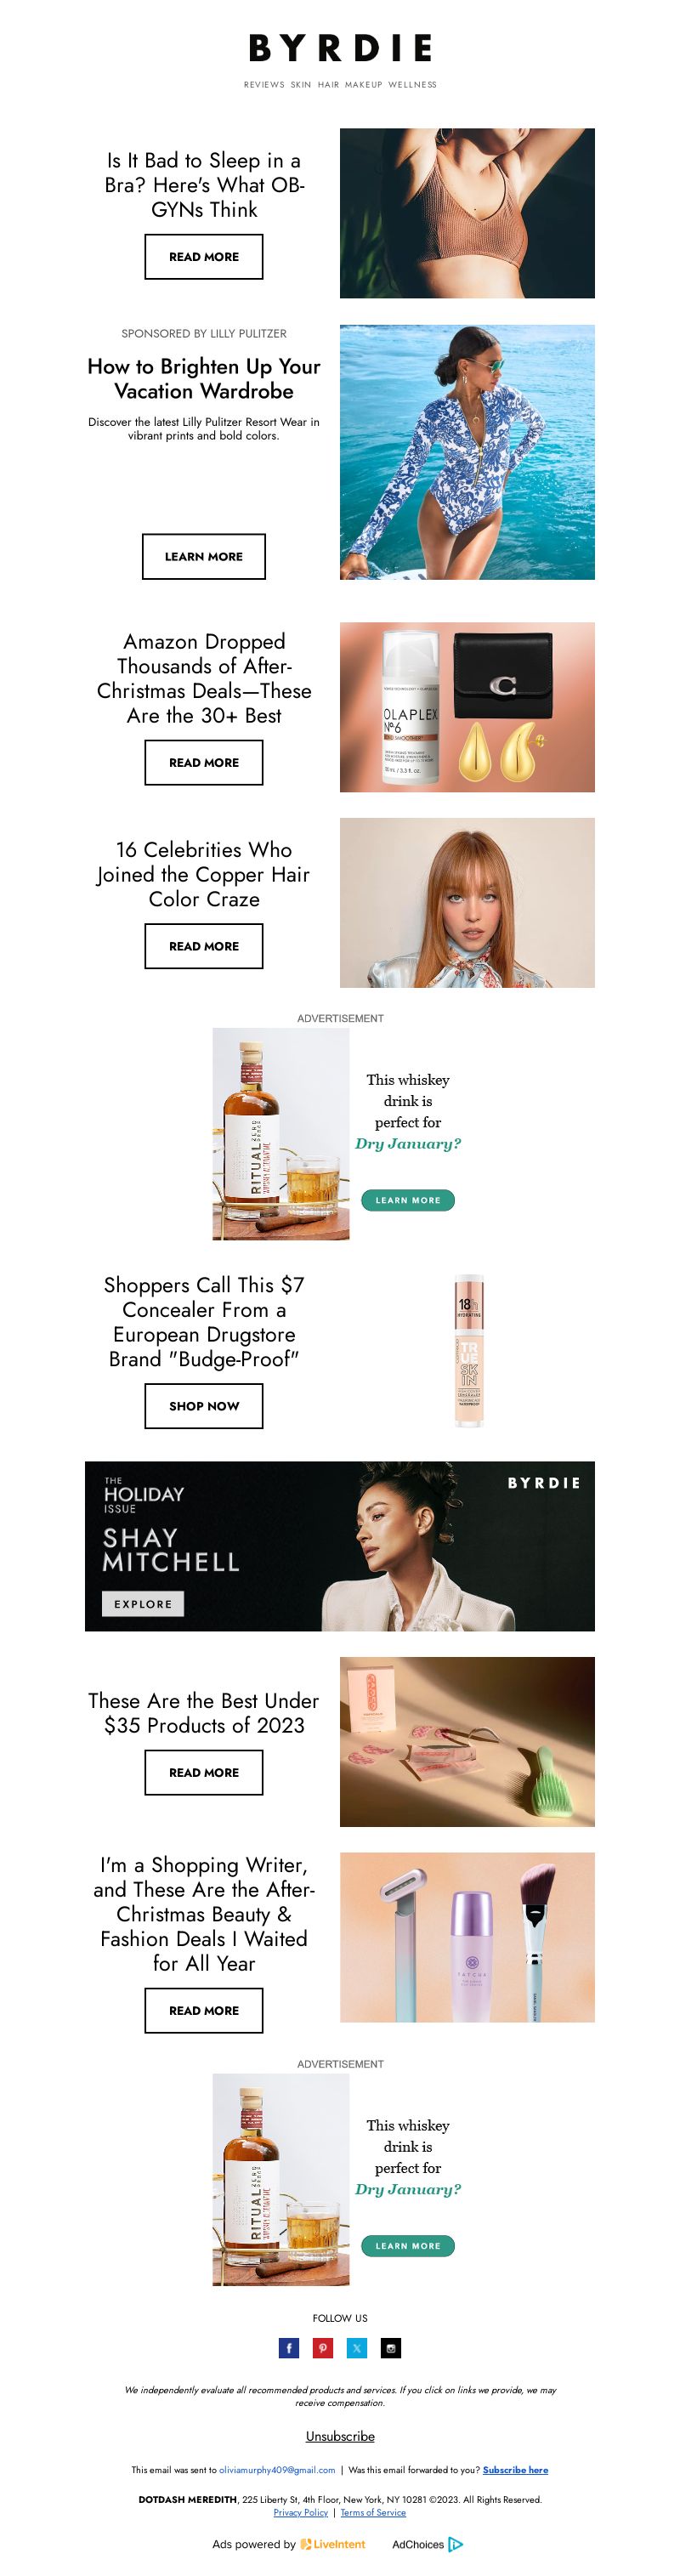Screen dimensions: 680x2576
Task: Open the WELLNESS navigation item
Action: [x=412, y=85]
